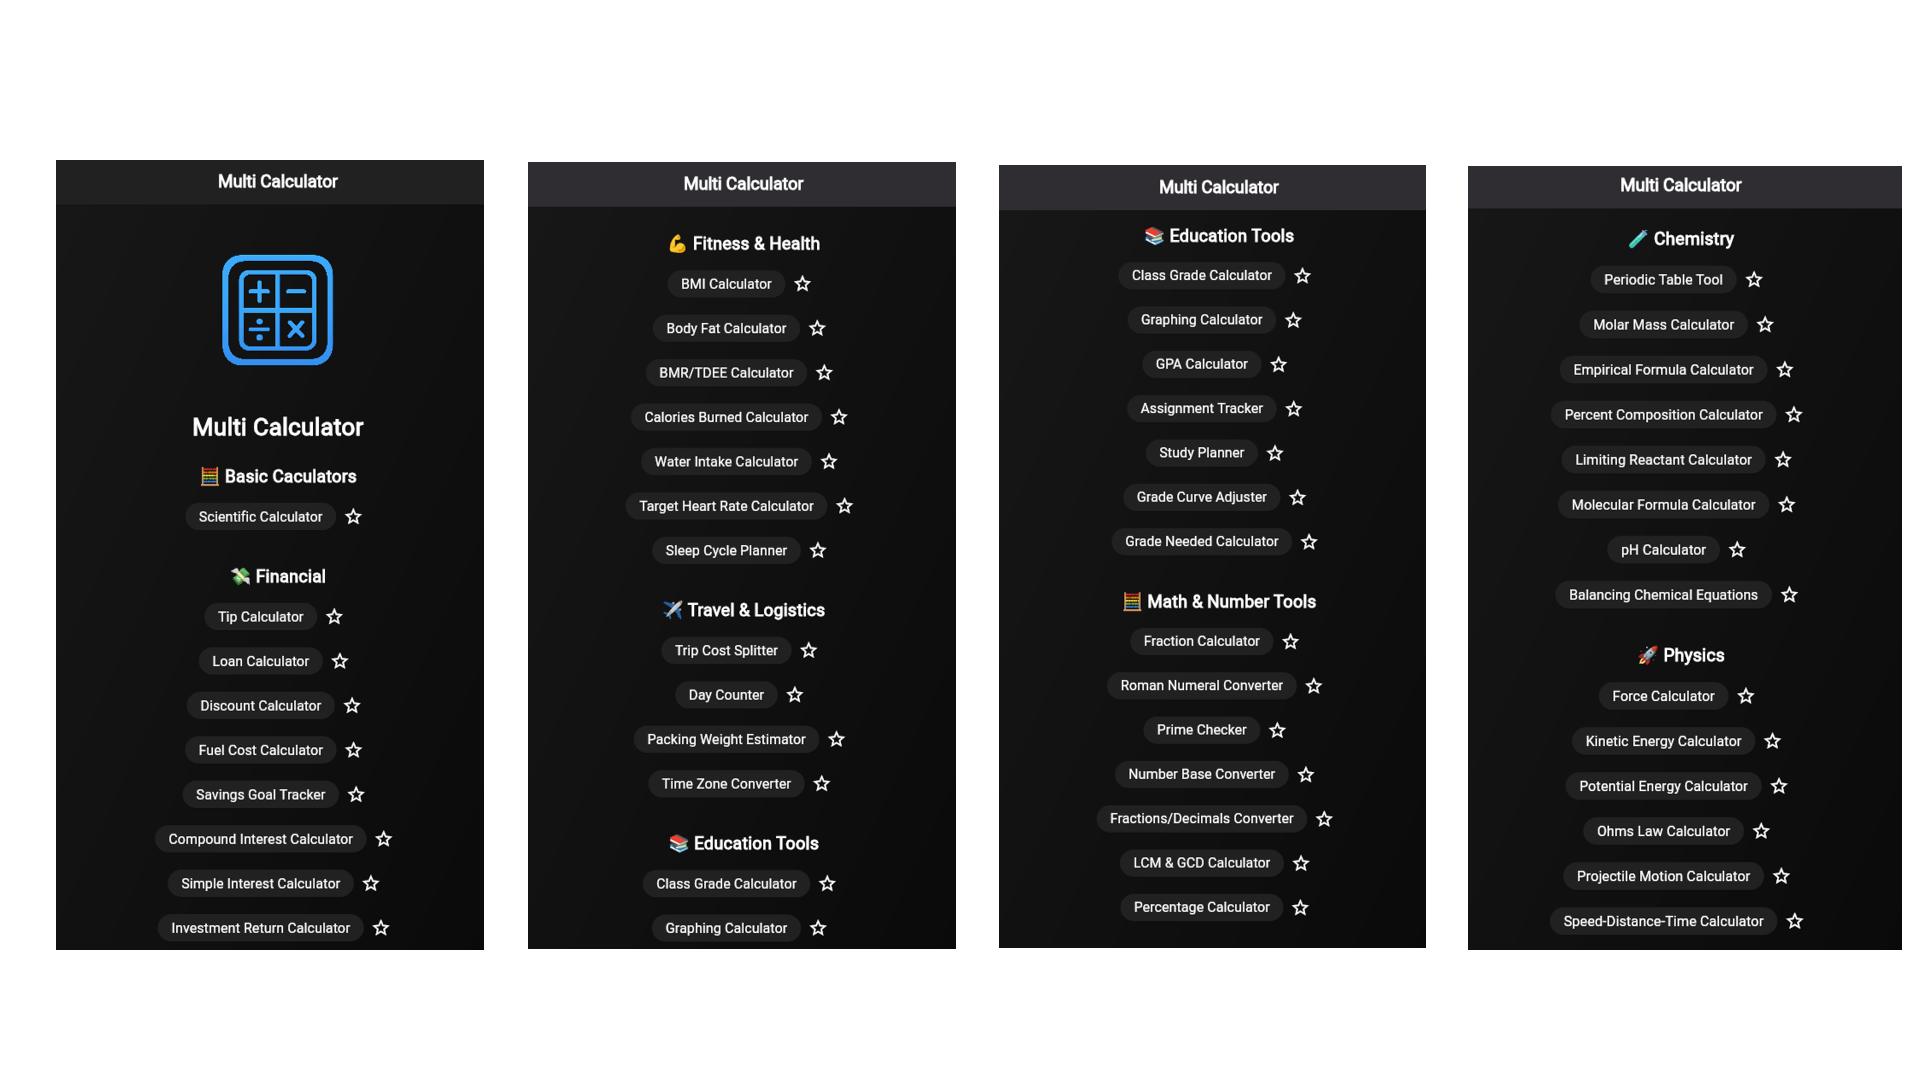Star the Periodic Table Tool
This screenshot has width=1920, height=1080.
(x=1754, y=280)
